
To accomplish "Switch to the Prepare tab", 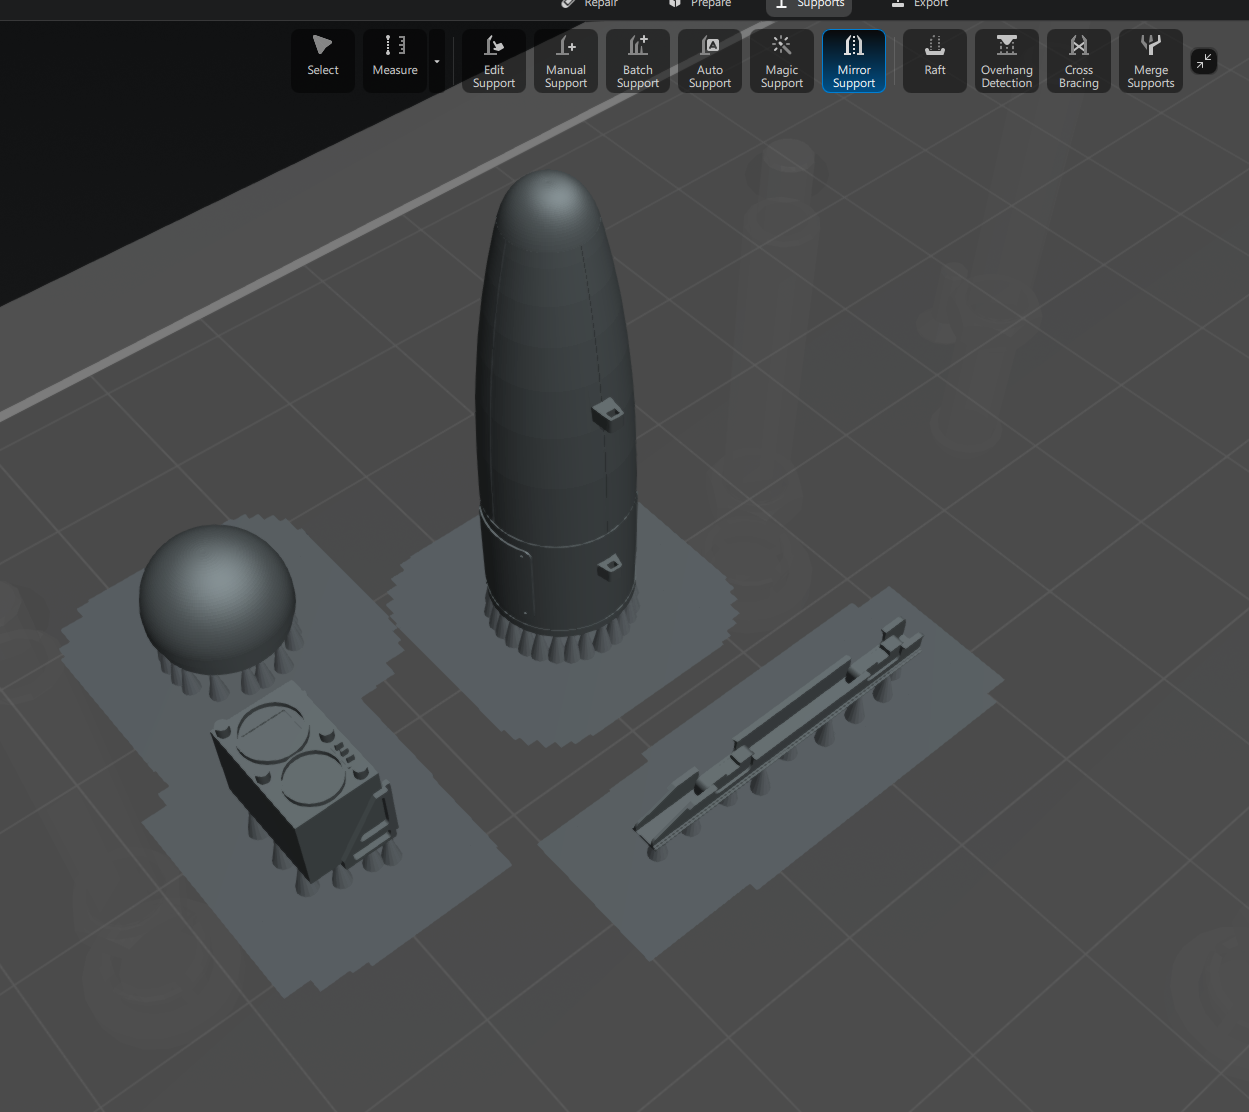I will pos(702,5).
